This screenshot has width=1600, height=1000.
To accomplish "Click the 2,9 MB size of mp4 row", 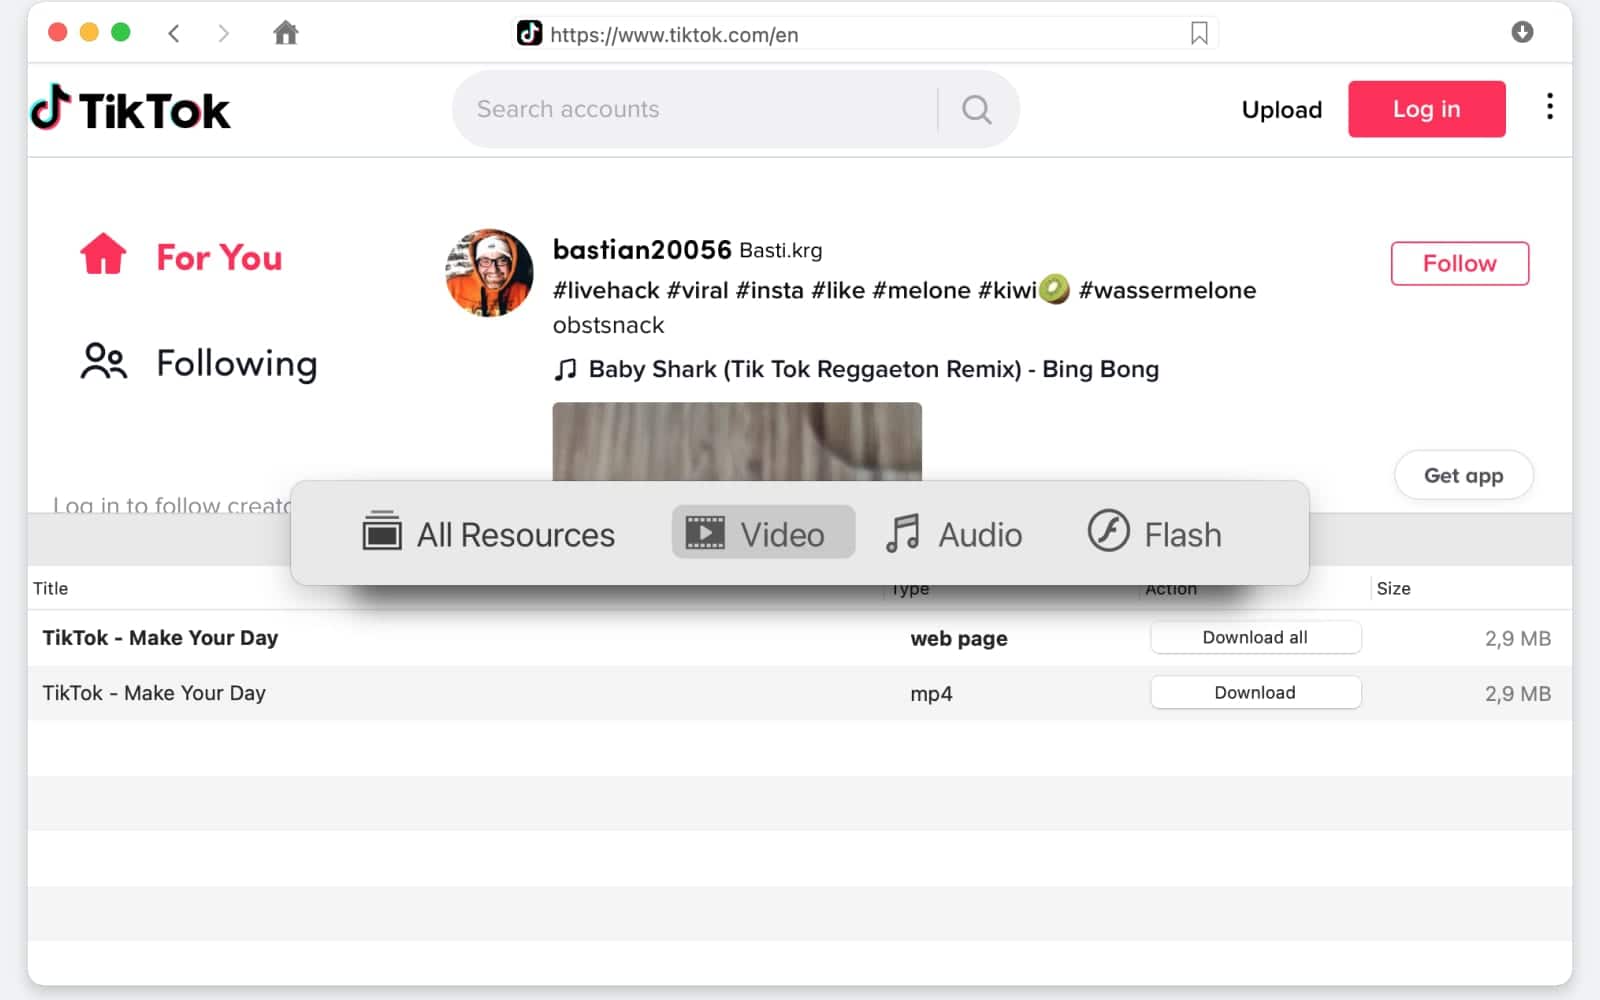I will coord(1517,693).
